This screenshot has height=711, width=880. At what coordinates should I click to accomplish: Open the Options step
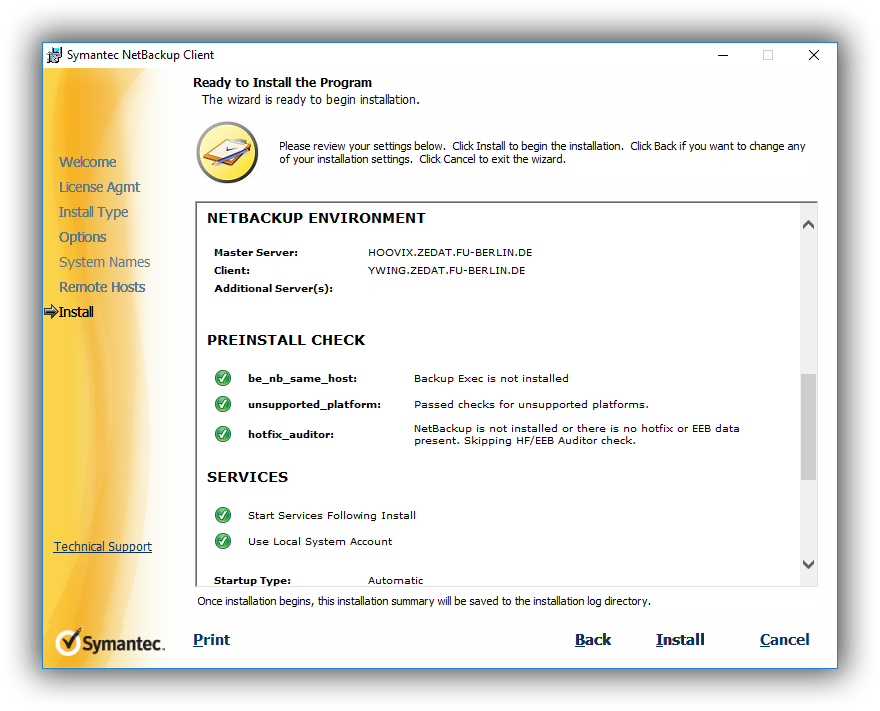(82, 237)
